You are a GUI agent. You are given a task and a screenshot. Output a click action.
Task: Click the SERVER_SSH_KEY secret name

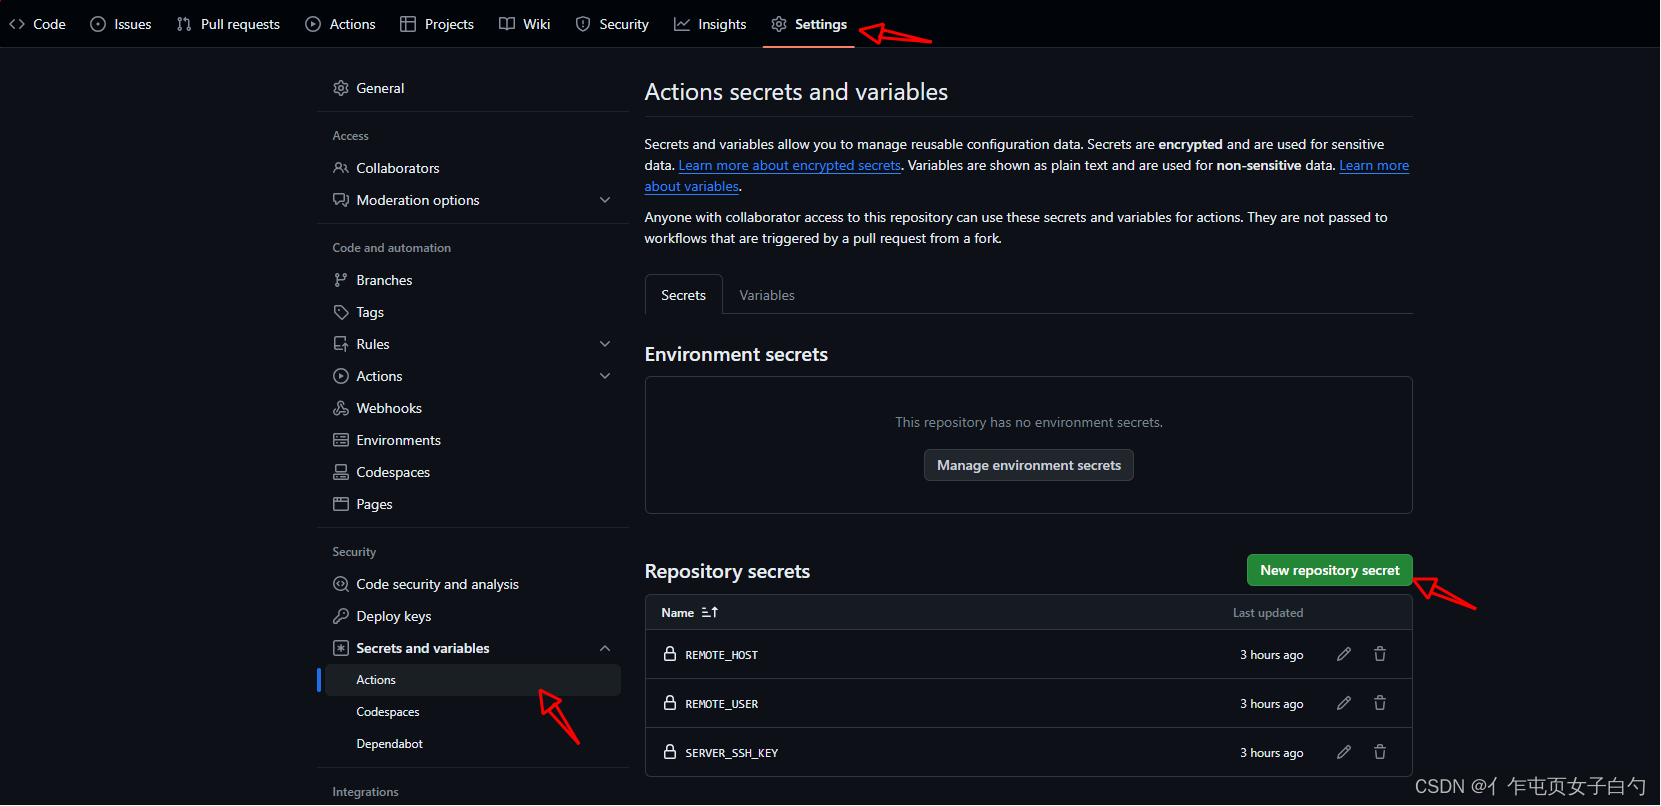[x=731, y=753]
